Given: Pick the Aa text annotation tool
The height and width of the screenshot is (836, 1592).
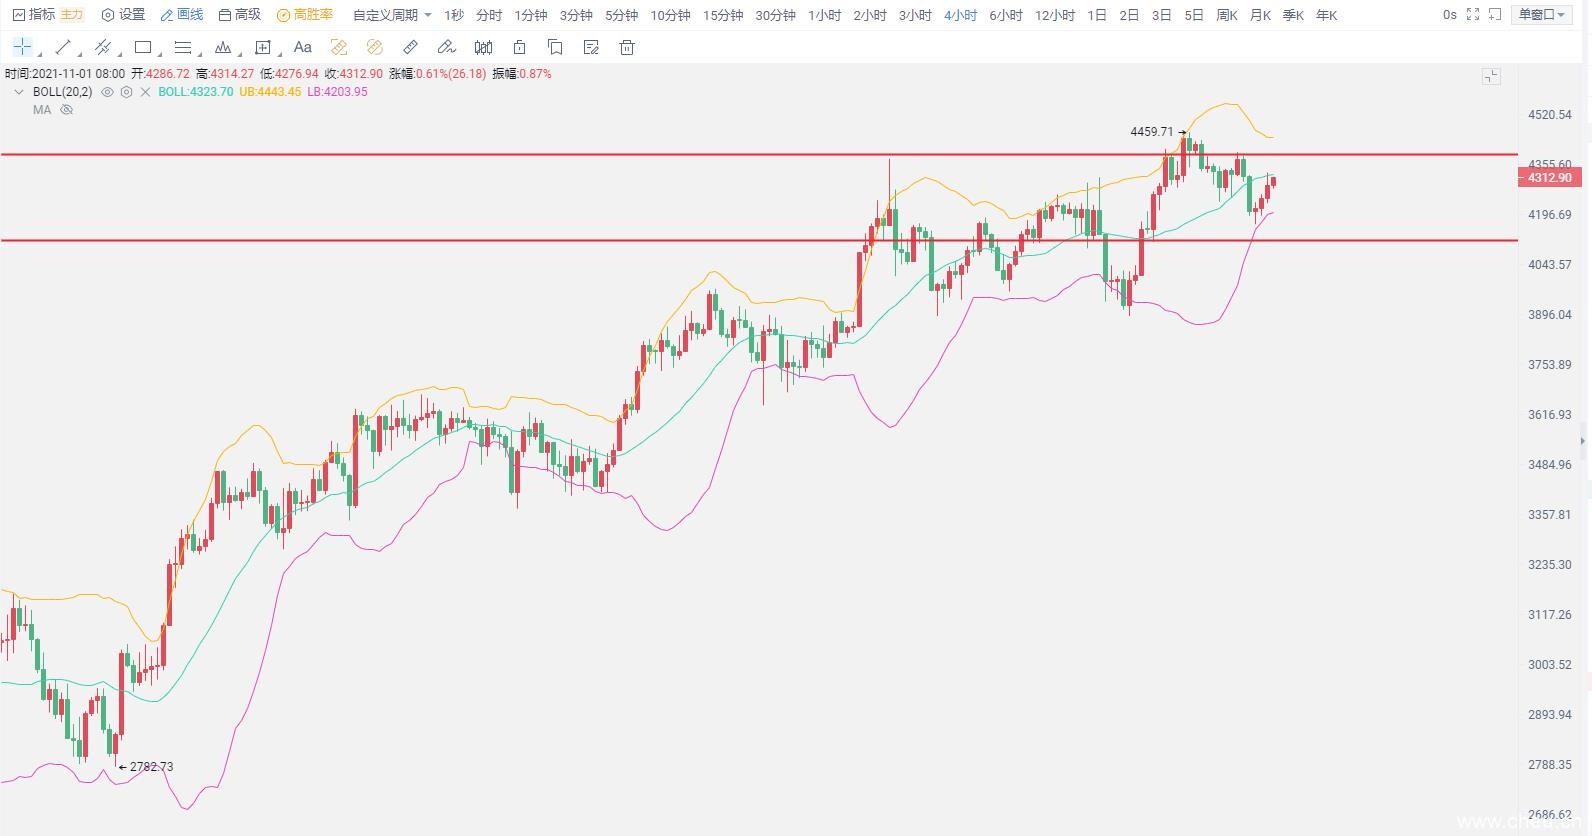Looking at the screenshot, I should (x=303, y=47).
